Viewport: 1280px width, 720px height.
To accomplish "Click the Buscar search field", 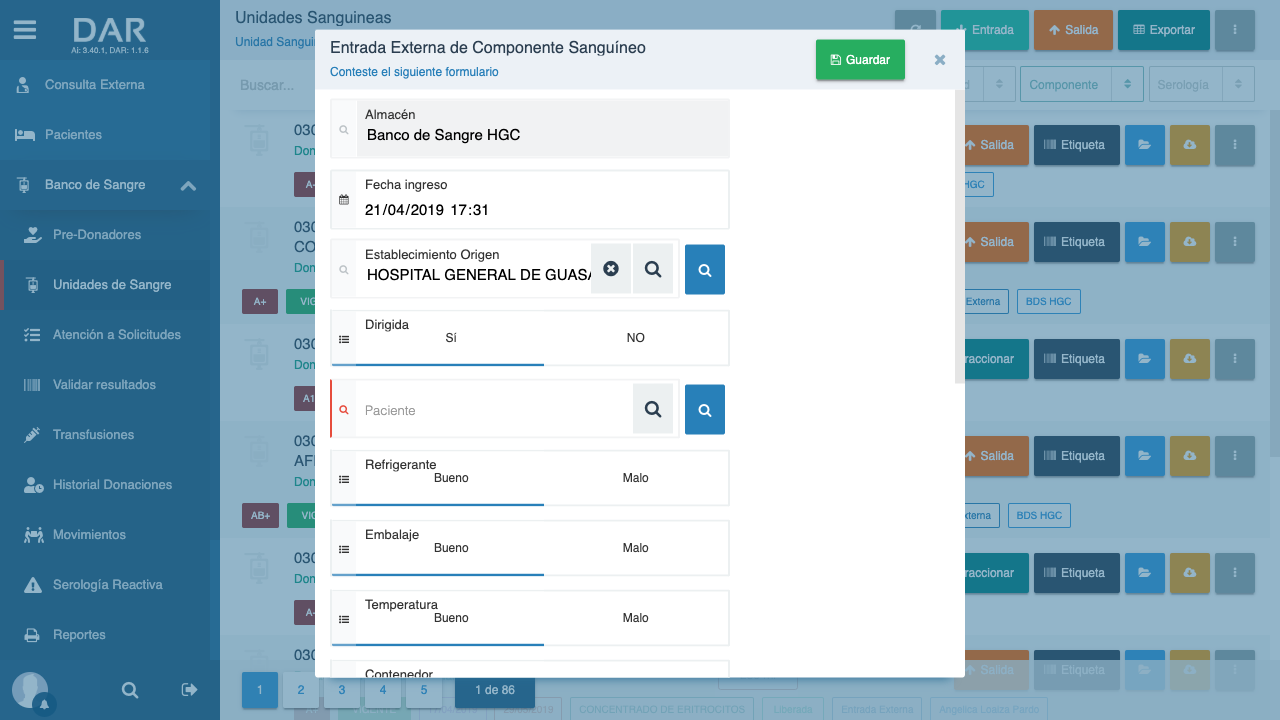I will pos(272,85).
